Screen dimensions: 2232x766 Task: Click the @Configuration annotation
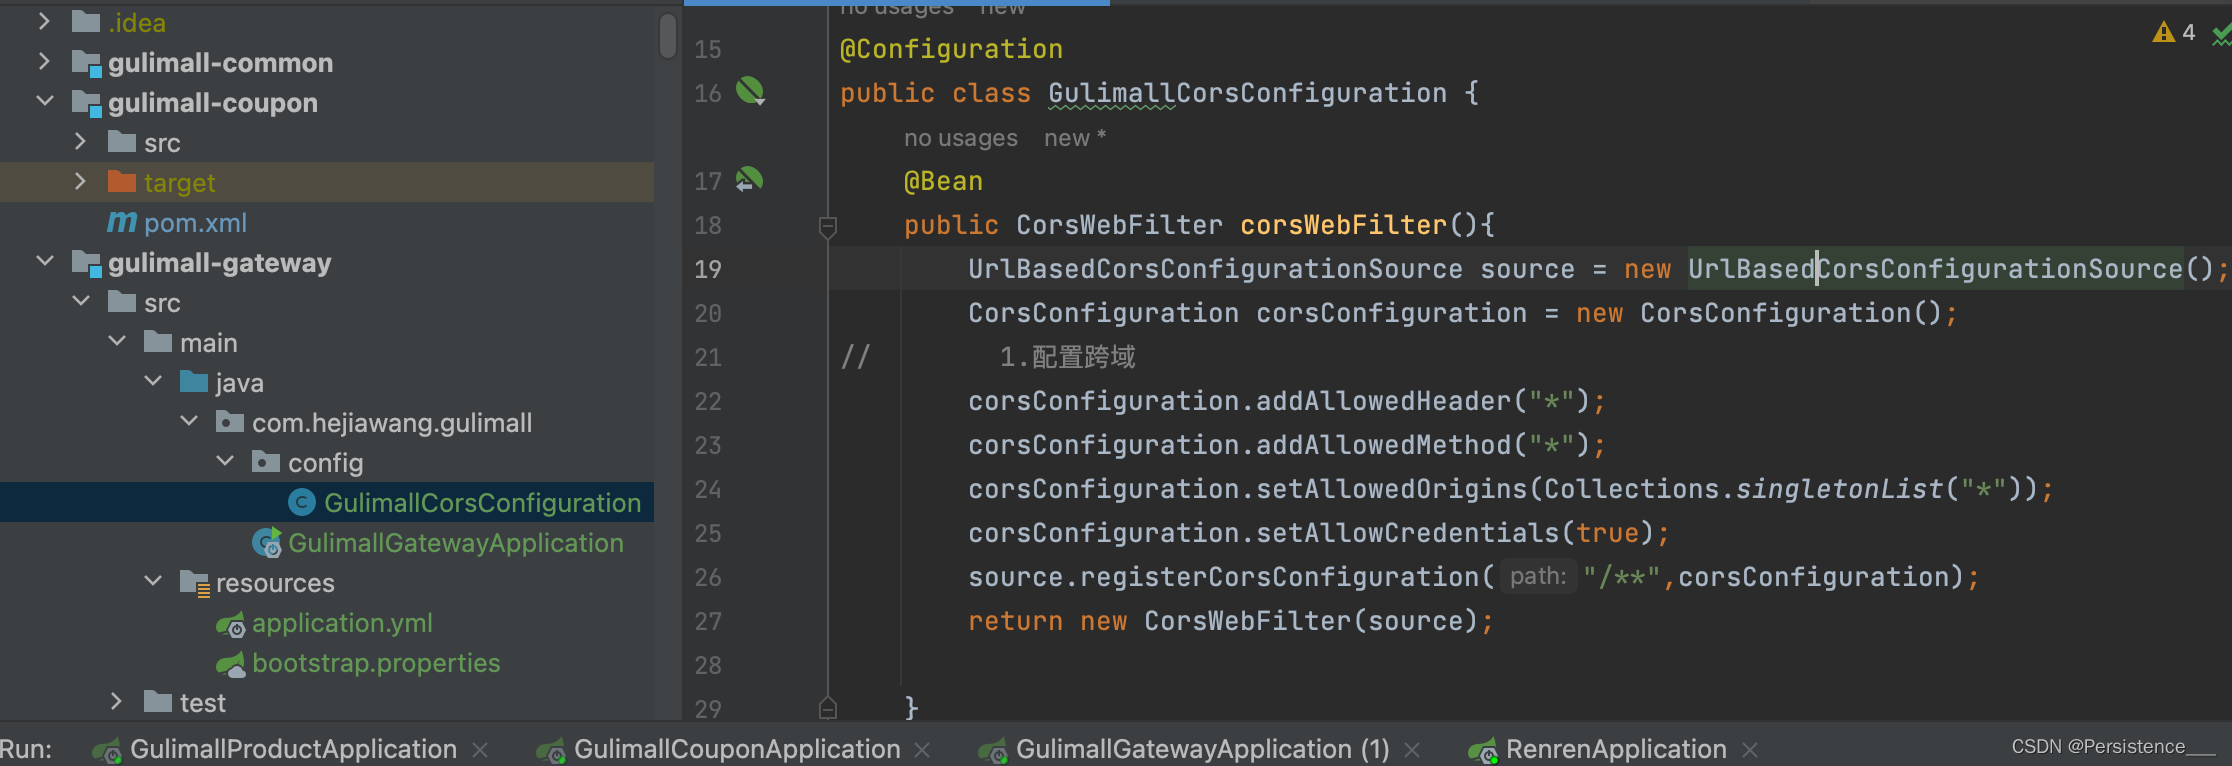coord(951,49)
